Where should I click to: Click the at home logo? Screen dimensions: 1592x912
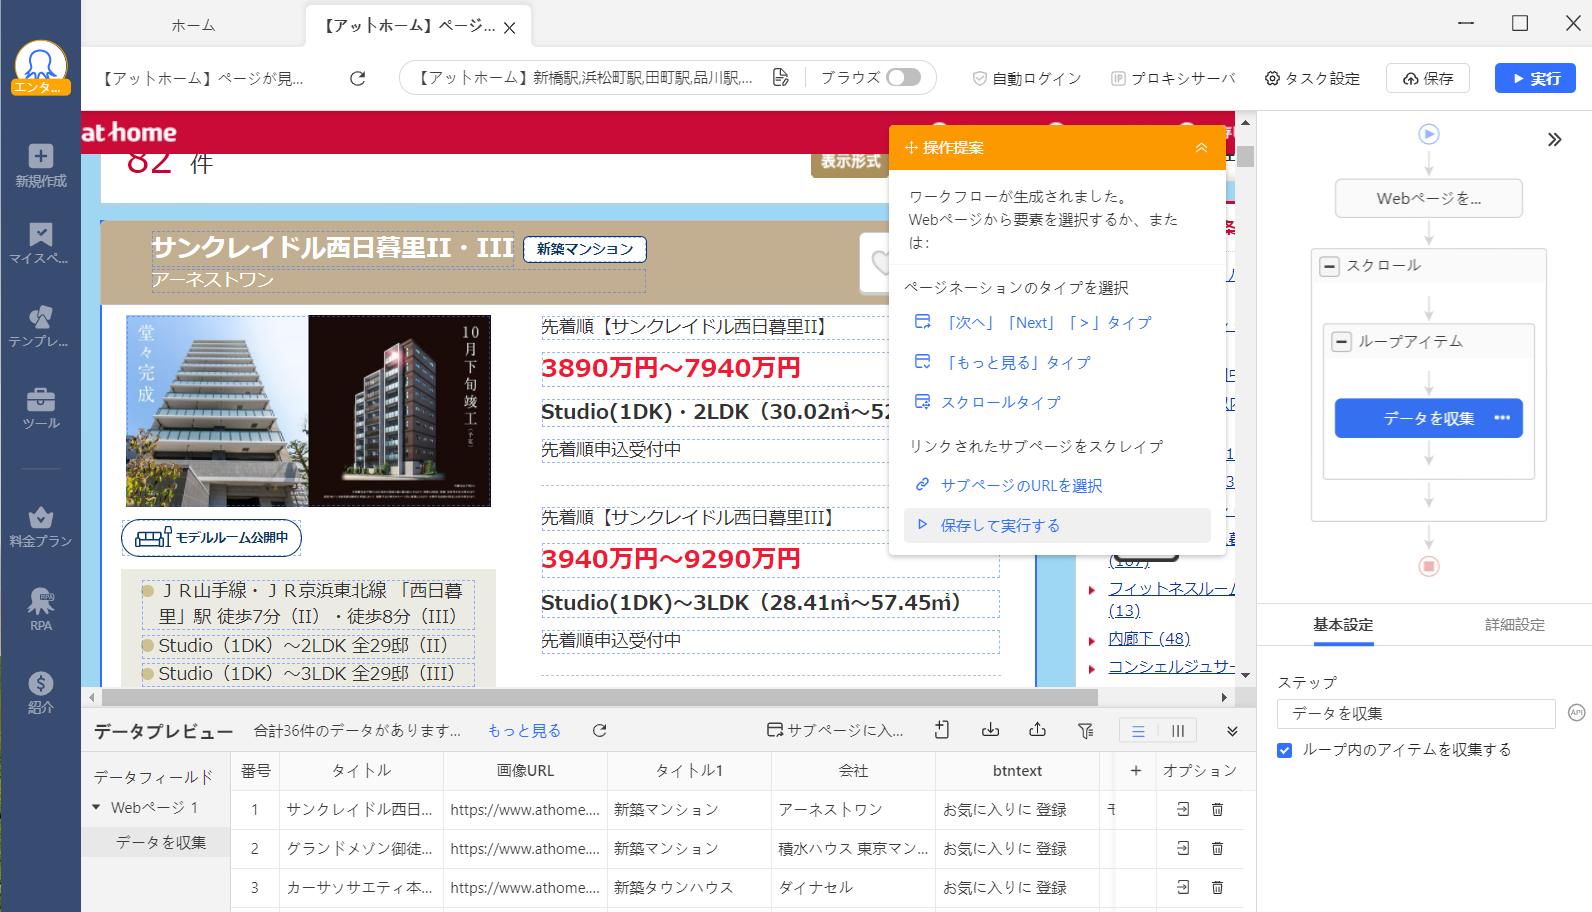(x=129, y=132)
